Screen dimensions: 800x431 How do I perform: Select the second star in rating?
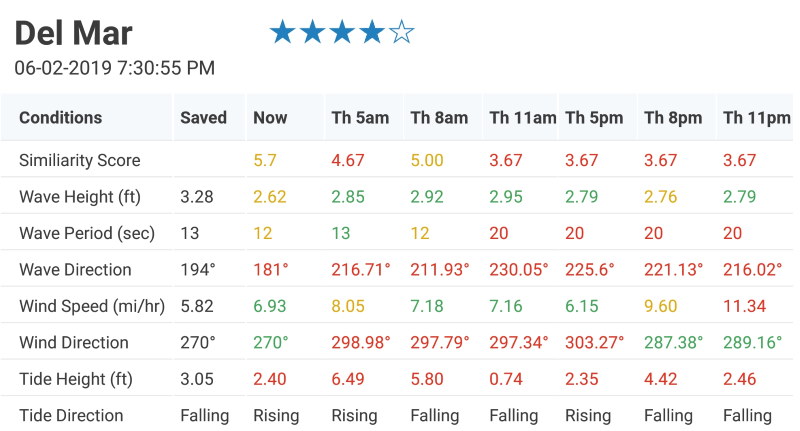click(x=312, y=32)
